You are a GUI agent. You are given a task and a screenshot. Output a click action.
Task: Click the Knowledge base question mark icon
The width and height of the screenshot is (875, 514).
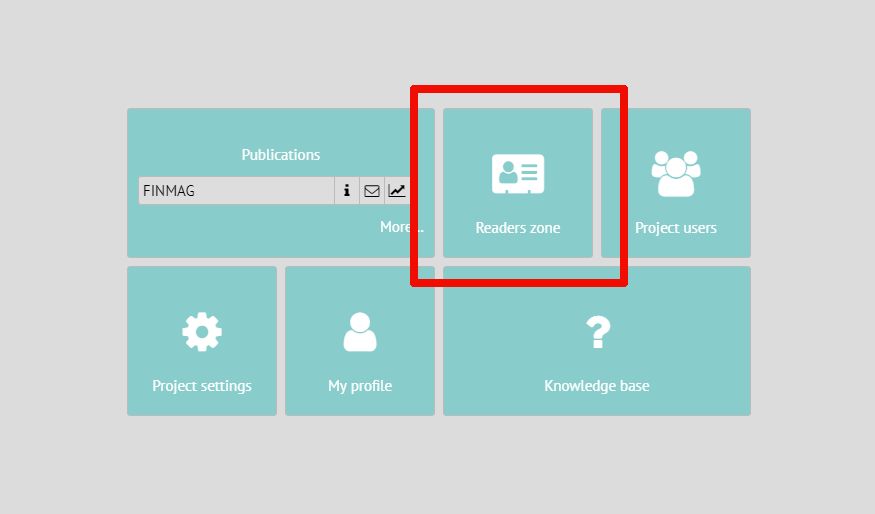pos(597,331)
